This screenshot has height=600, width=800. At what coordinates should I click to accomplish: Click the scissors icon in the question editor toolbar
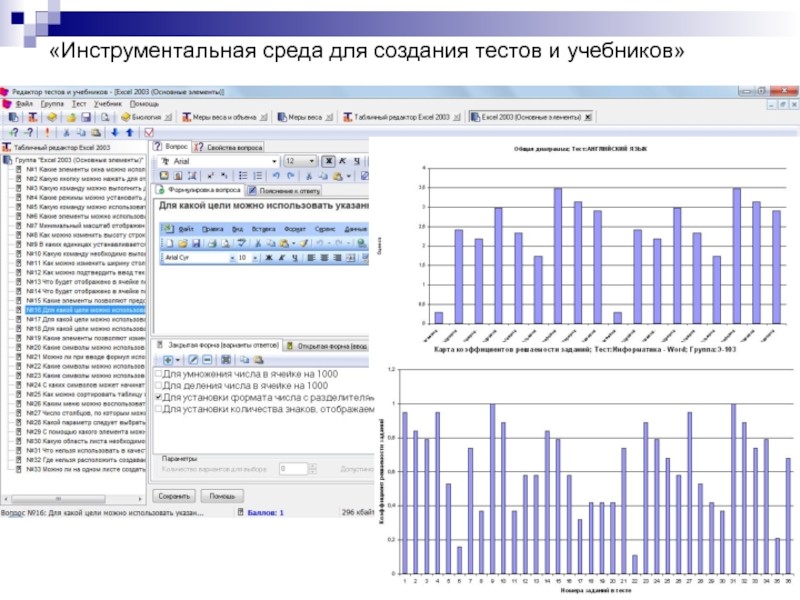pyautogui.click(x=309, y=176)
